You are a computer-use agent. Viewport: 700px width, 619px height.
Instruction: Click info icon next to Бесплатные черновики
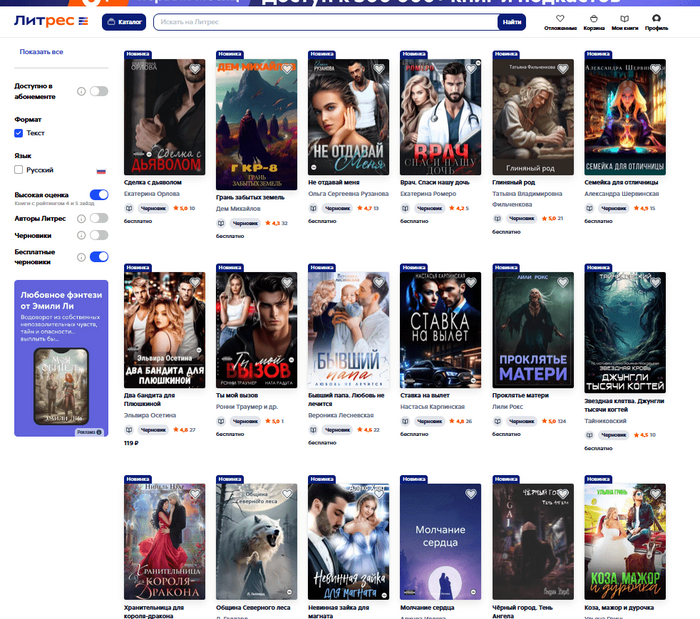point(81,257)
